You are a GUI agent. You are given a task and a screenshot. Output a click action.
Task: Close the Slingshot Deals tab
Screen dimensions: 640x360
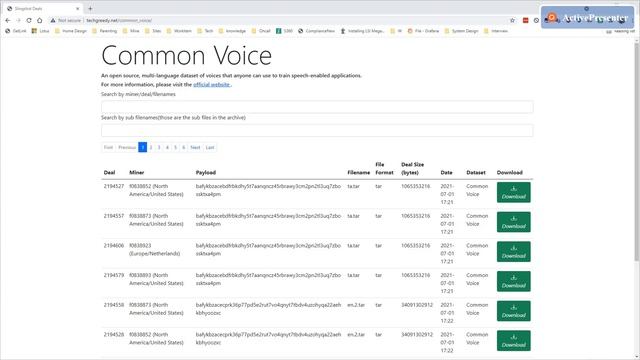78,8
